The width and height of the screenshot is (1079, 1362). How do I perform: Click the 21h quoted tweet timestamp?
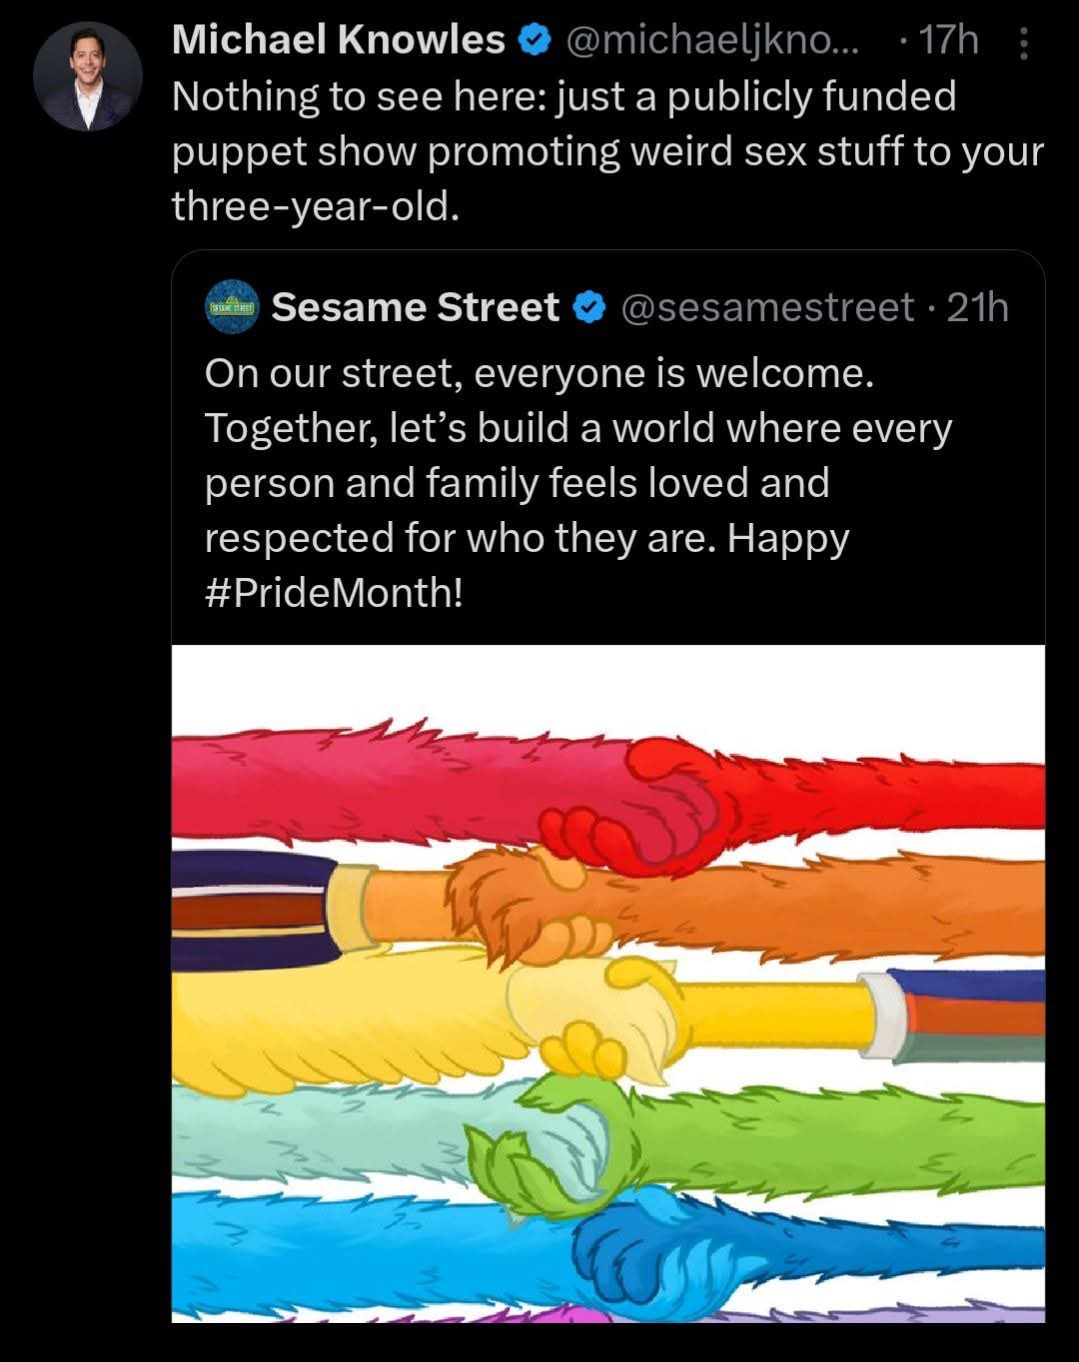pyautogui.click(x=977, y=307)
